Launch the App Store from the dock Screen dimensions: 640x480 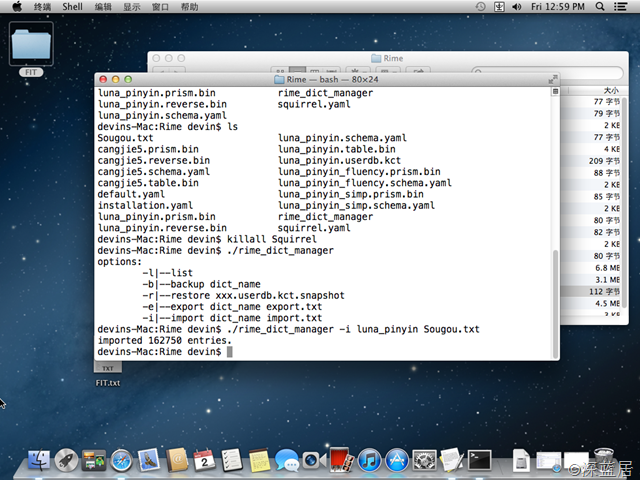[x=397, y=461]
